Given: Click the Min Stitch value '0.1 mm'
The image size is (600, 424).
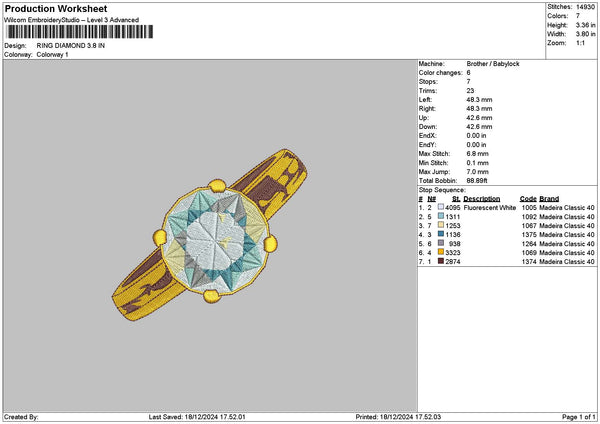Looking at the screenshot, I should [478, 163].
